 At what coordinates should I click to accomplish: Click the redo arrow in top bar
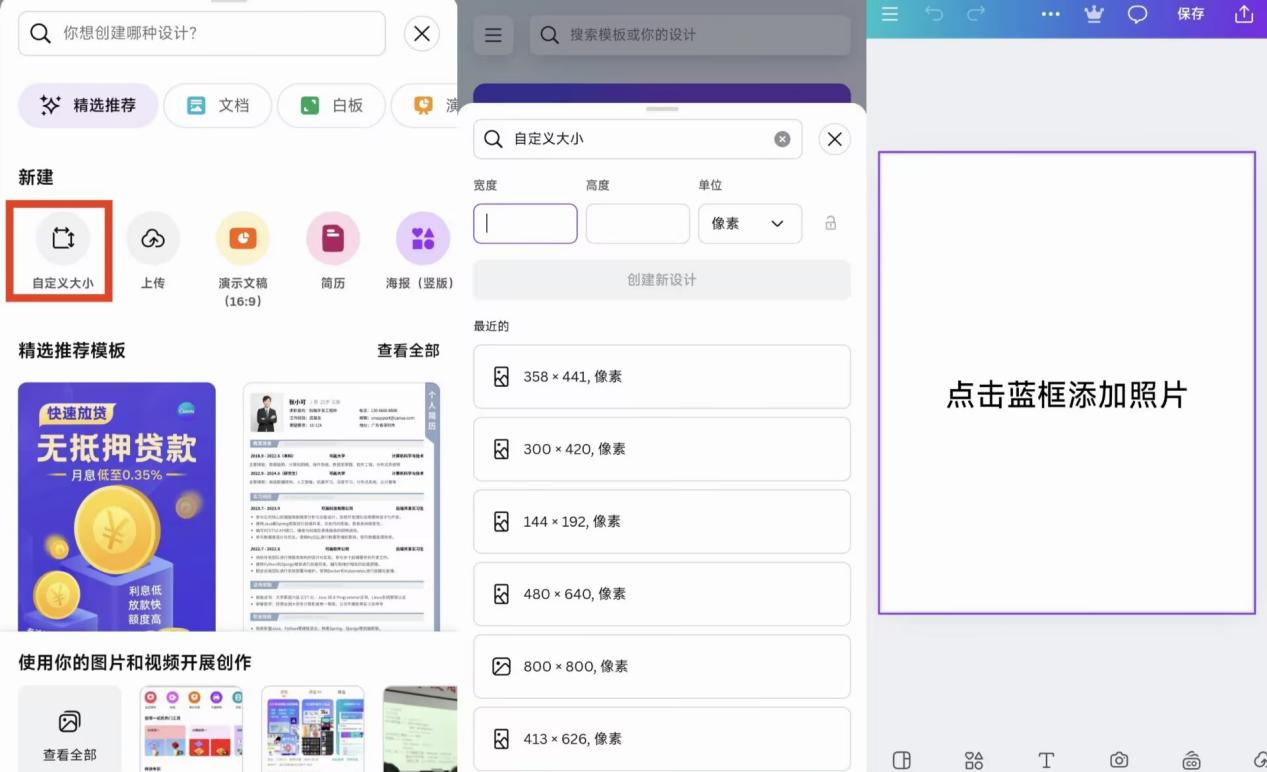975,15
